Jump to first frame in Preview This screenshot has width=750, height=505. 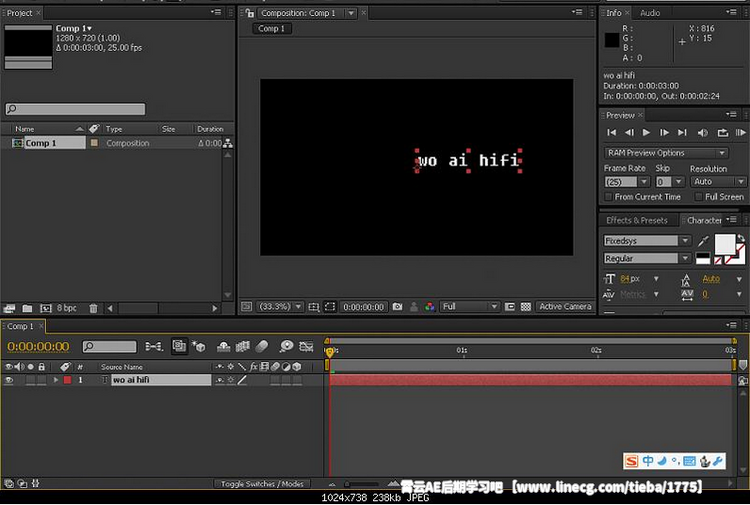click(611, 132)
